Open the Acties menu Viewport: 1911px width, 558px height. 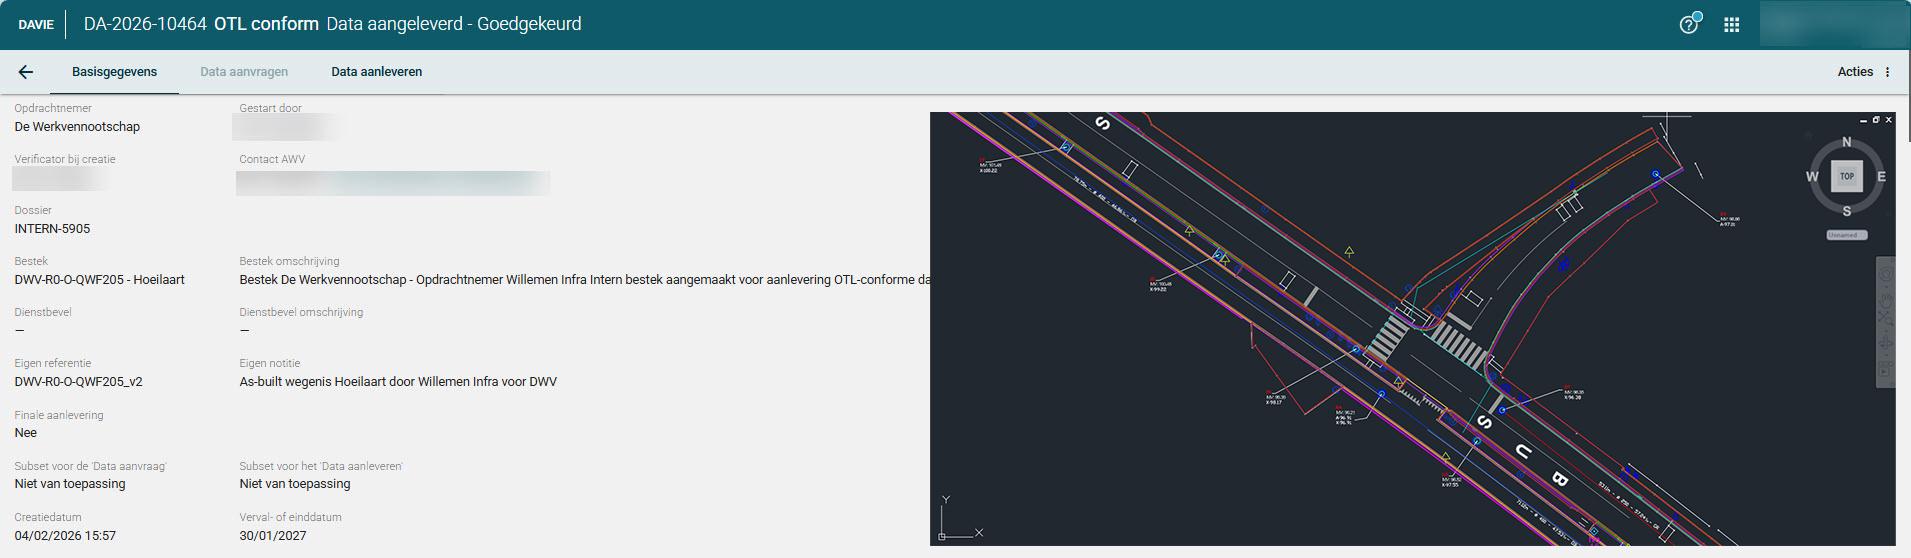click(1855, 72)
